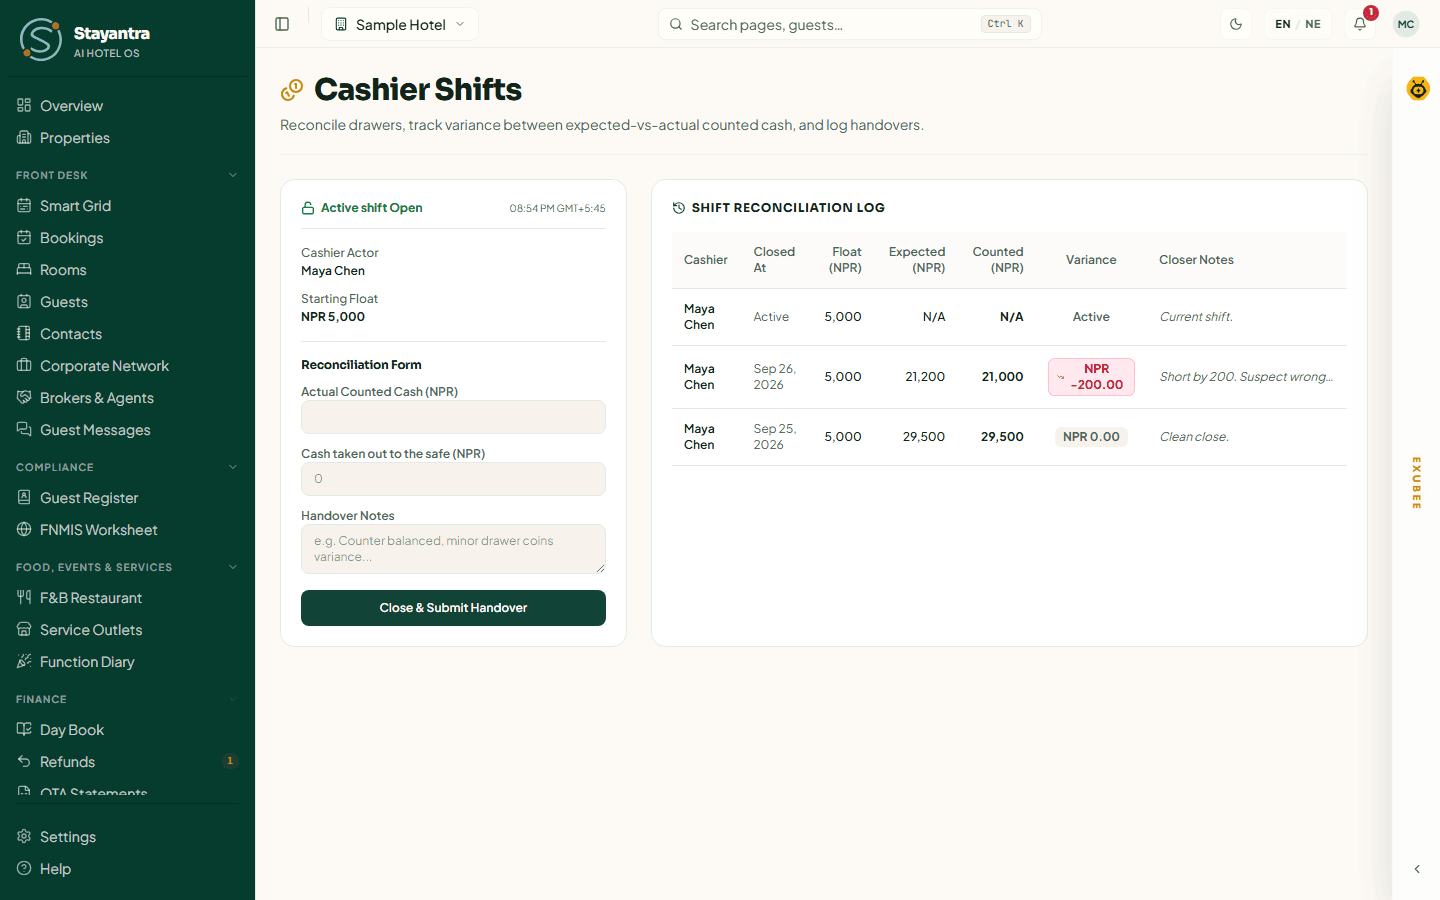Open the notifications bell
The height and width of the screenshot is (900, 1440).
pos(1360,24)
